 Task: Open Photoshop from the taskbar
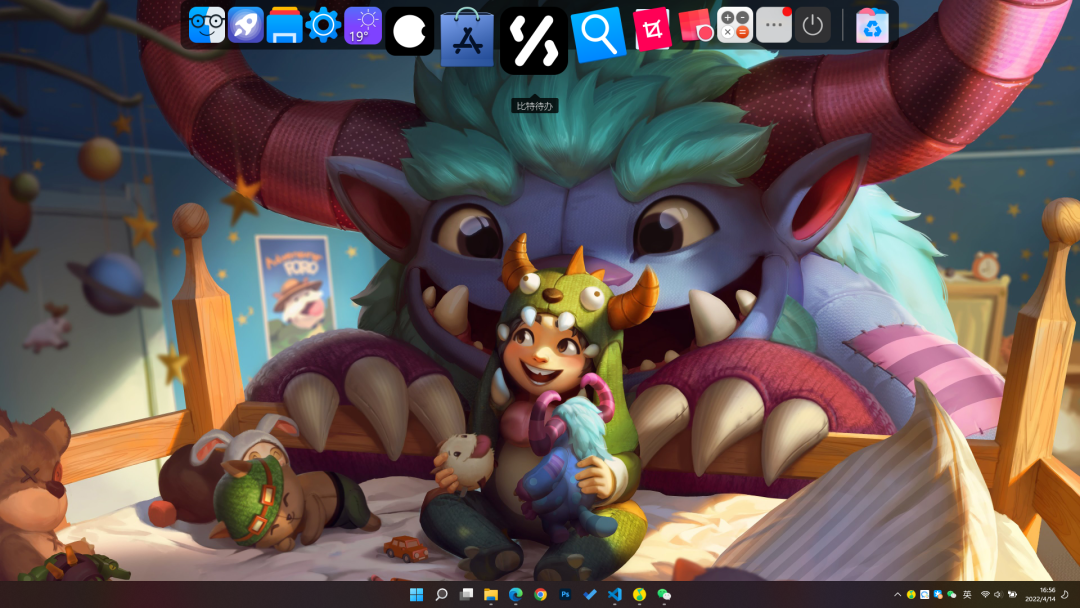pos(565,594)
